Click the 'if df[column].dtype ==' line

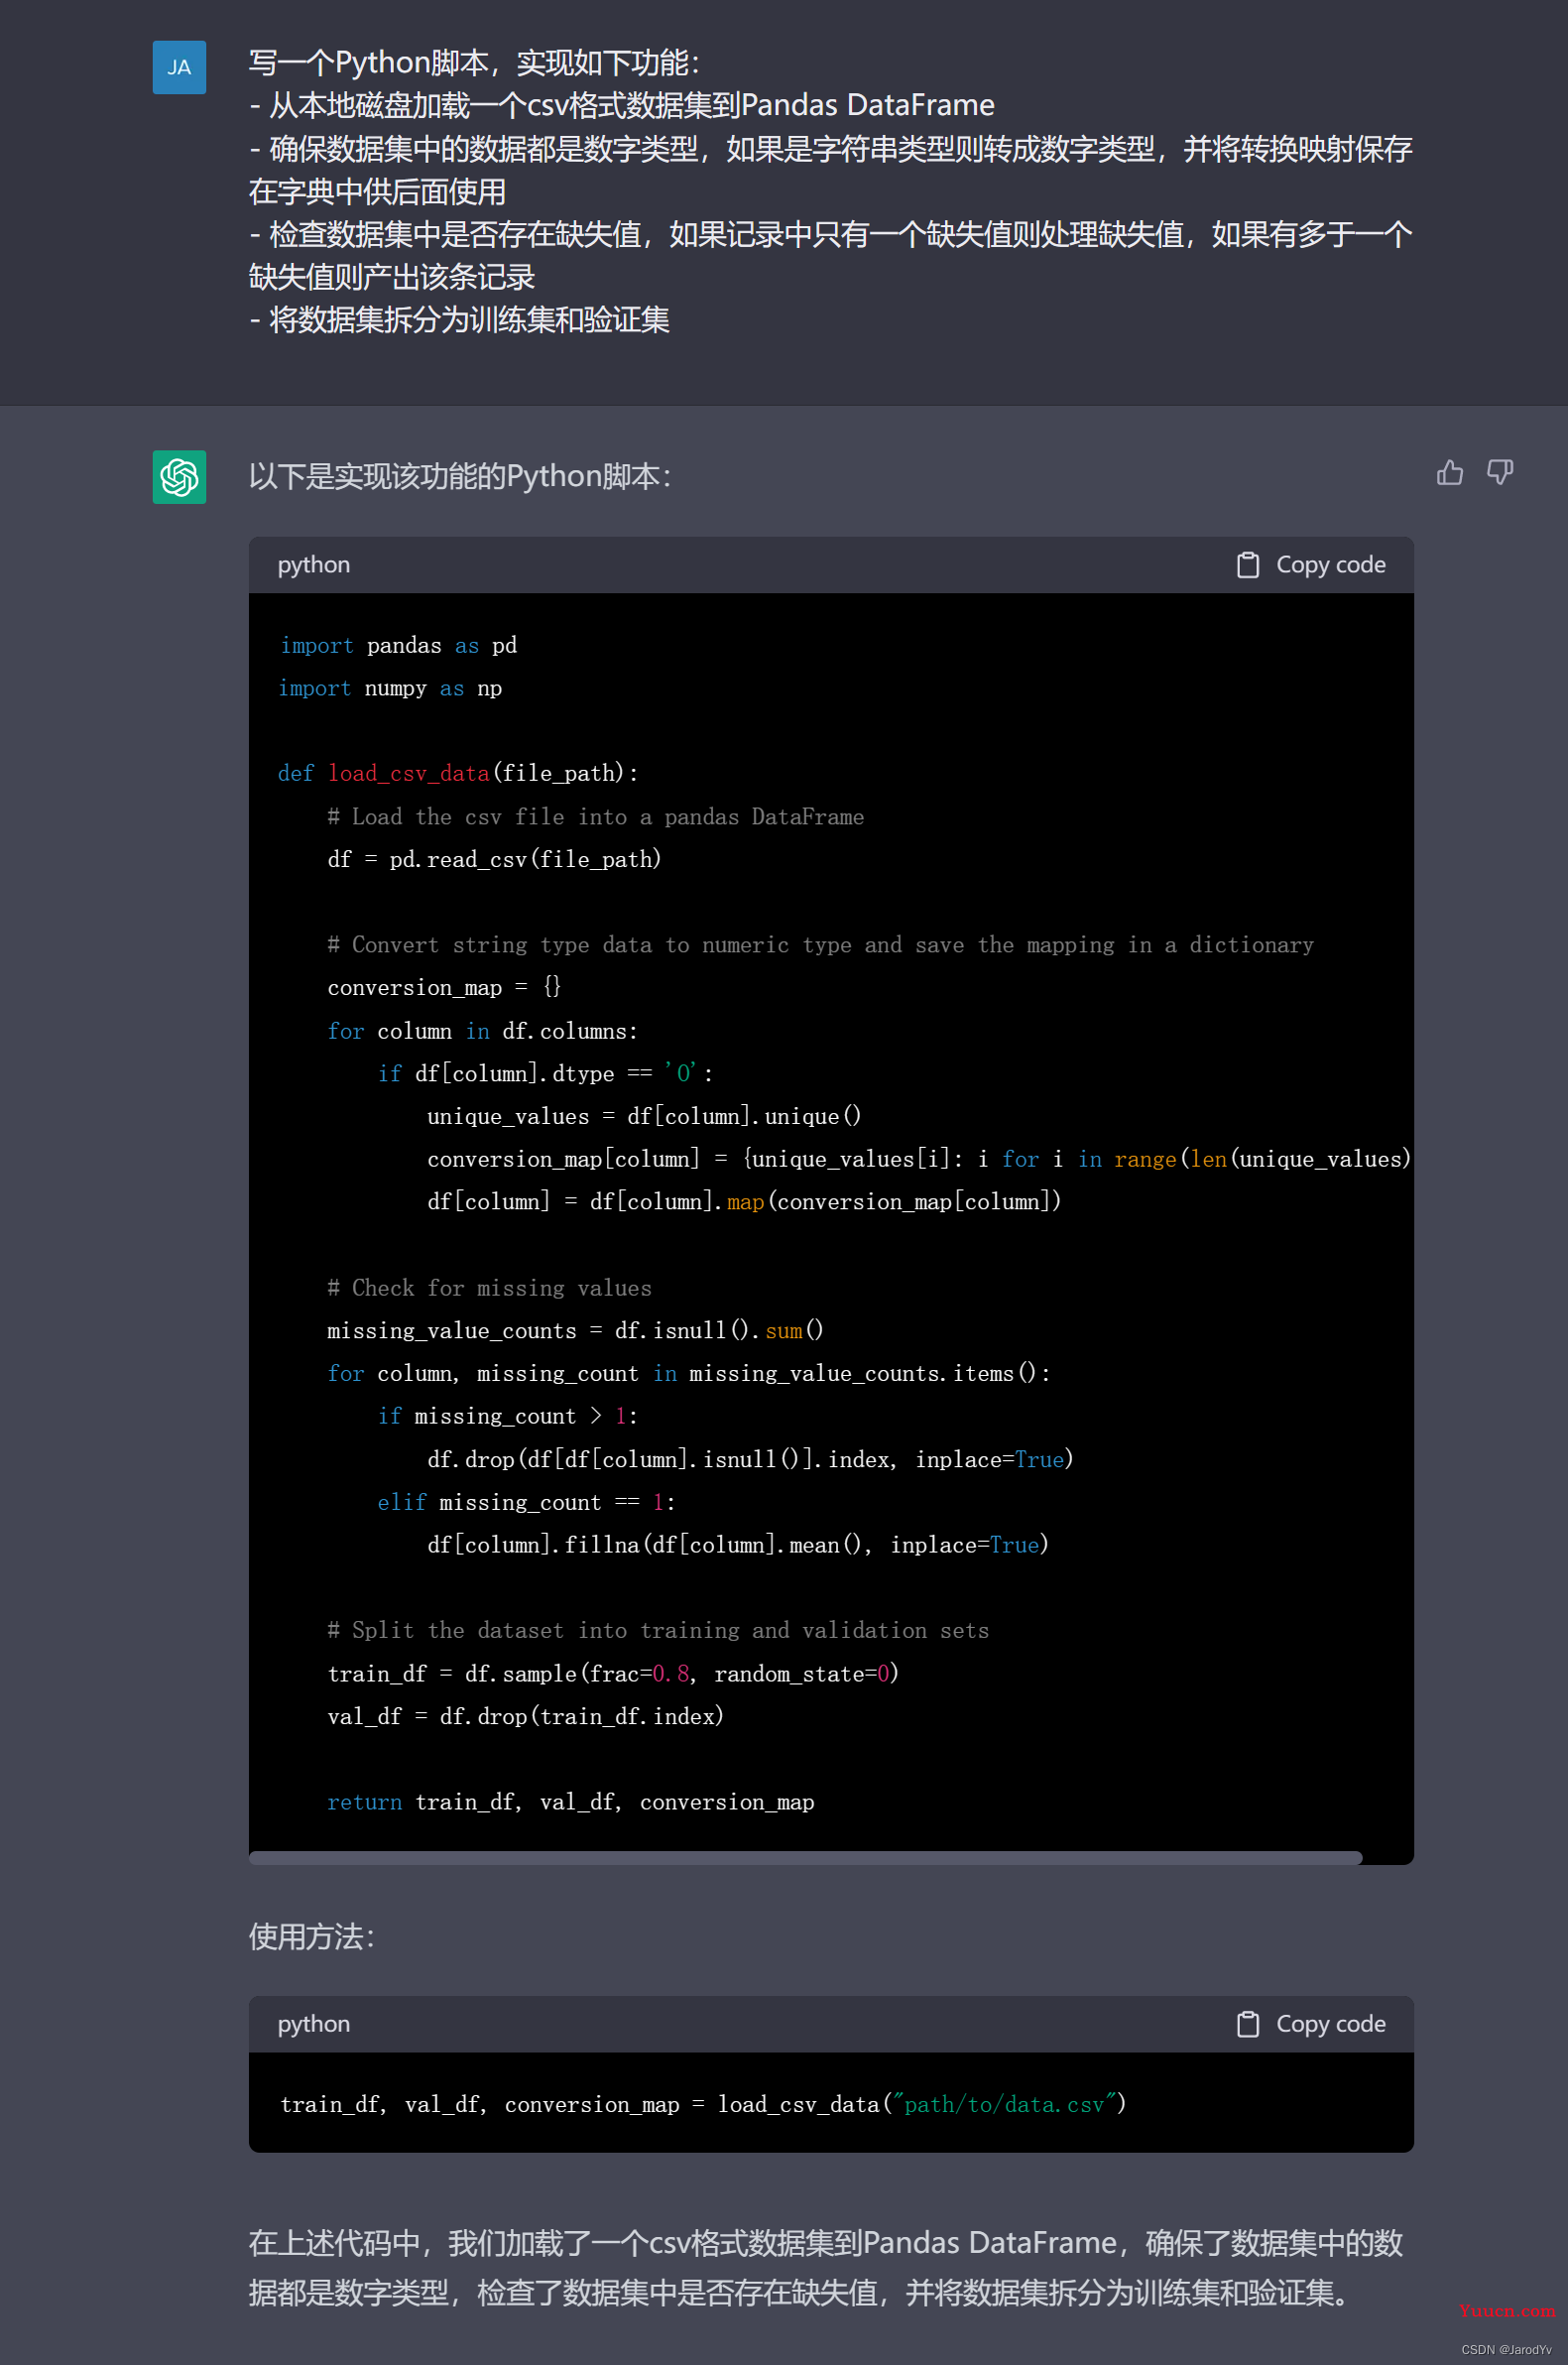pos(545,1074)
